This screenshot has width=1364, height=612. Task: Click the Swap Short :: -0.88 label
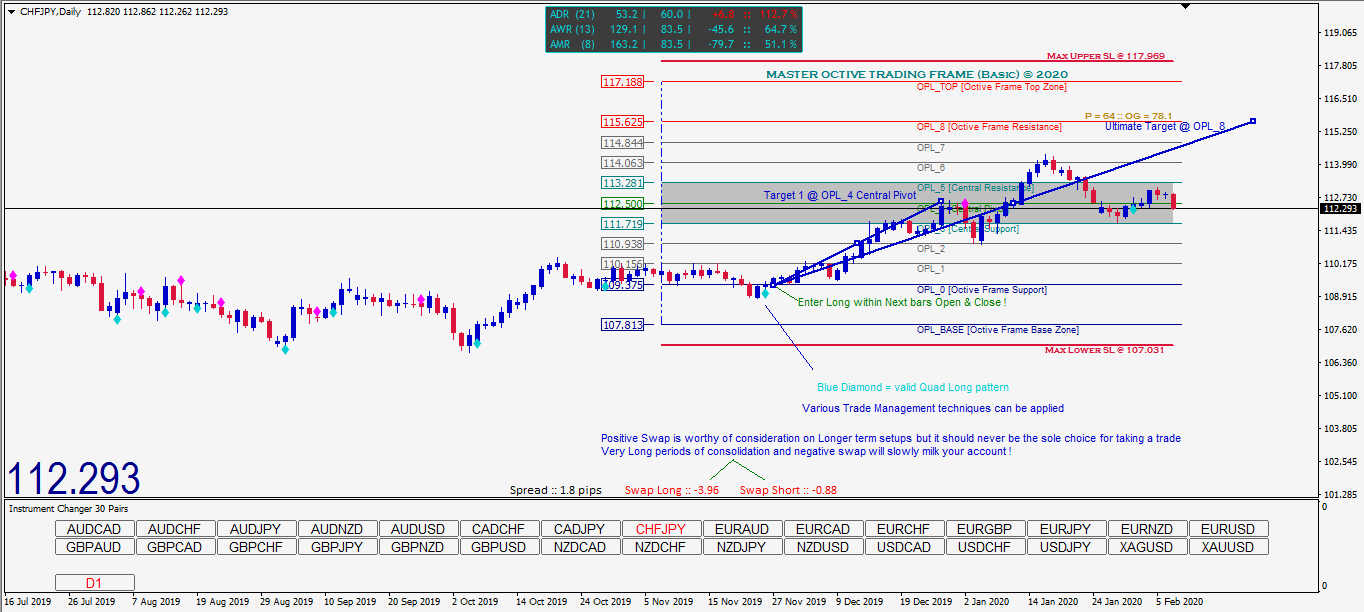click(x=788, y=490)
